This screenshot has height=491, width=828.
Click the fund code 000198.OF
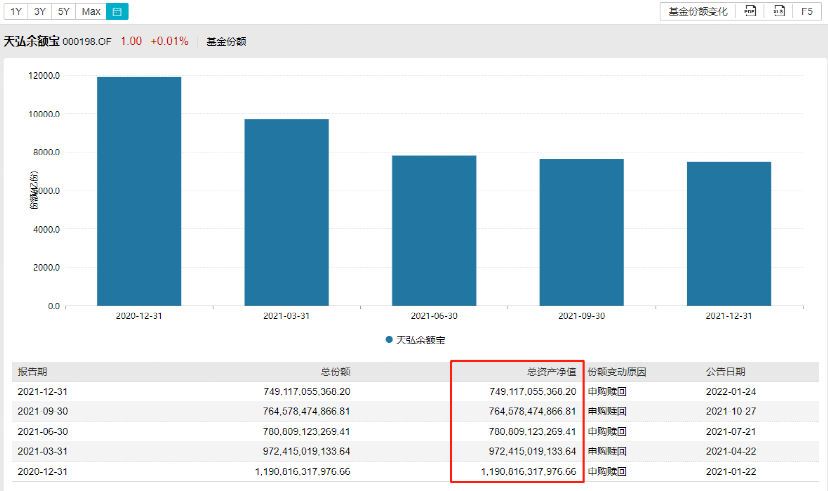(x=87, y=42)
